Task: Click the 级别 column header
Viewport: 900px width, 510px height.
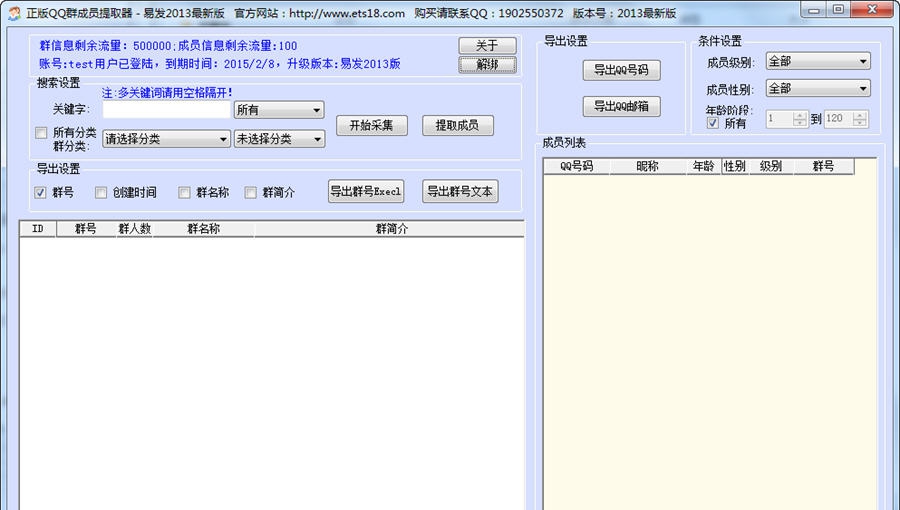Action: tap(771, 166)
